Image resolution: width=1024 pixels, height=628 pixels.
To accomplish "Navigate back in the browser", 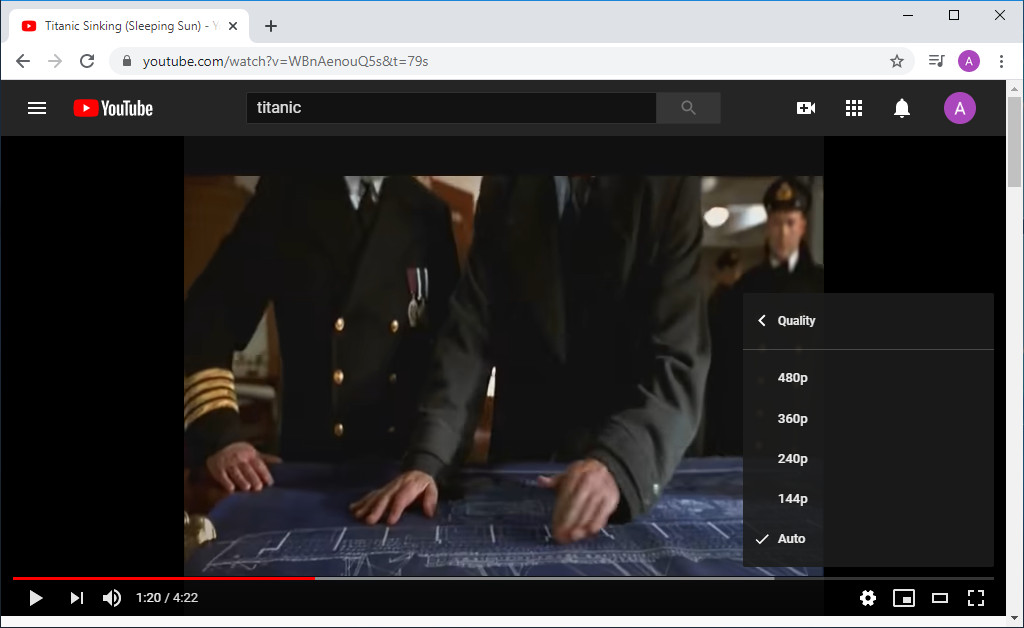I will coord(23,61).
